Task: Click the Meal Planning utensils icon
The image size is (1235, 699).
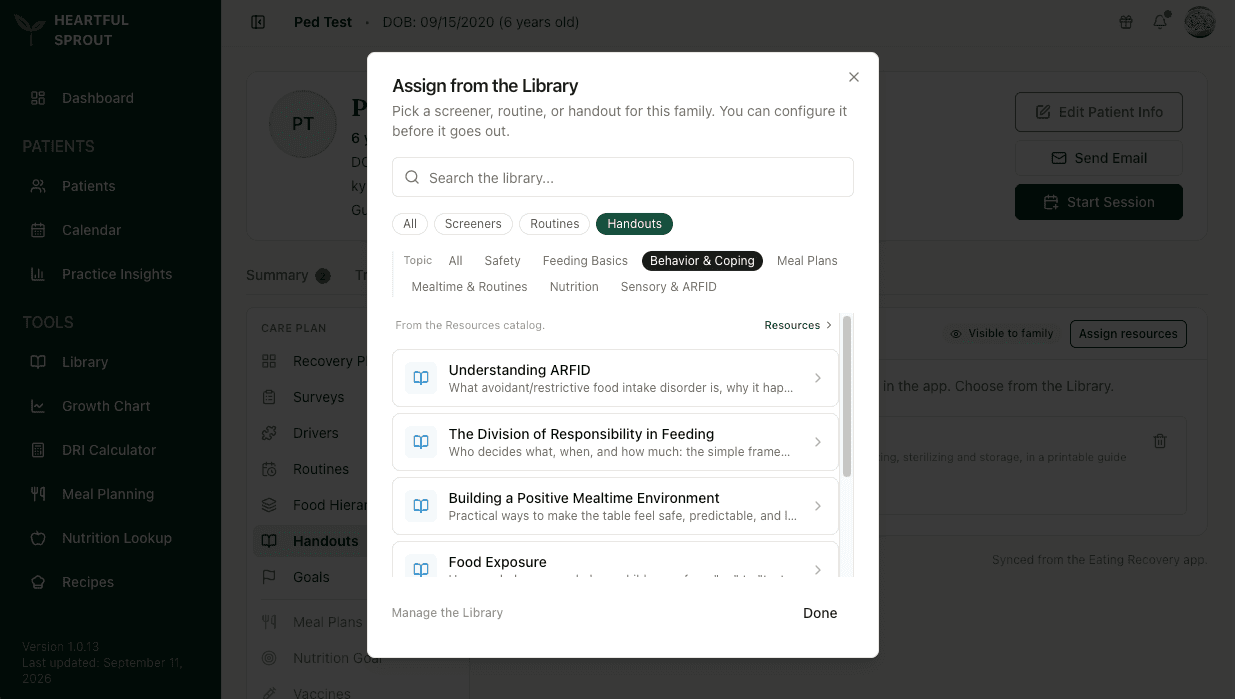Action: pos(38,494)
